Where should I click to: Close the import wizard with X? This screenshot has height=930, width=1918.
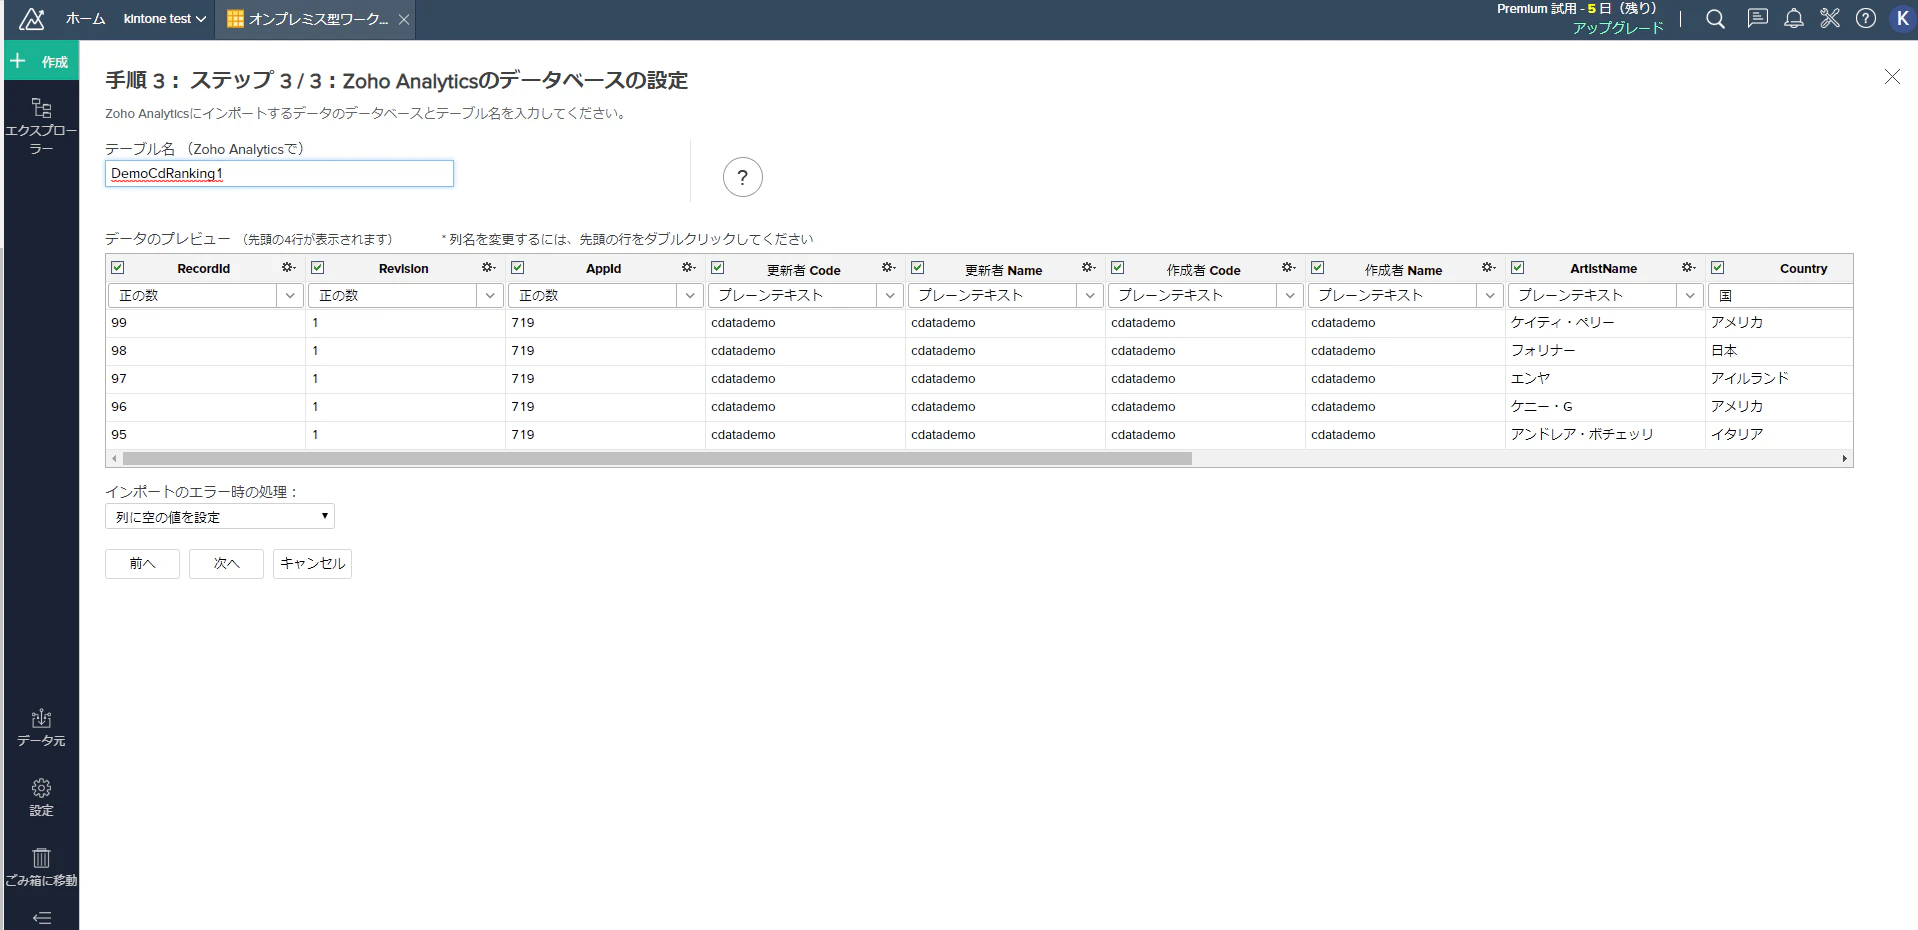coord(1892,77)
